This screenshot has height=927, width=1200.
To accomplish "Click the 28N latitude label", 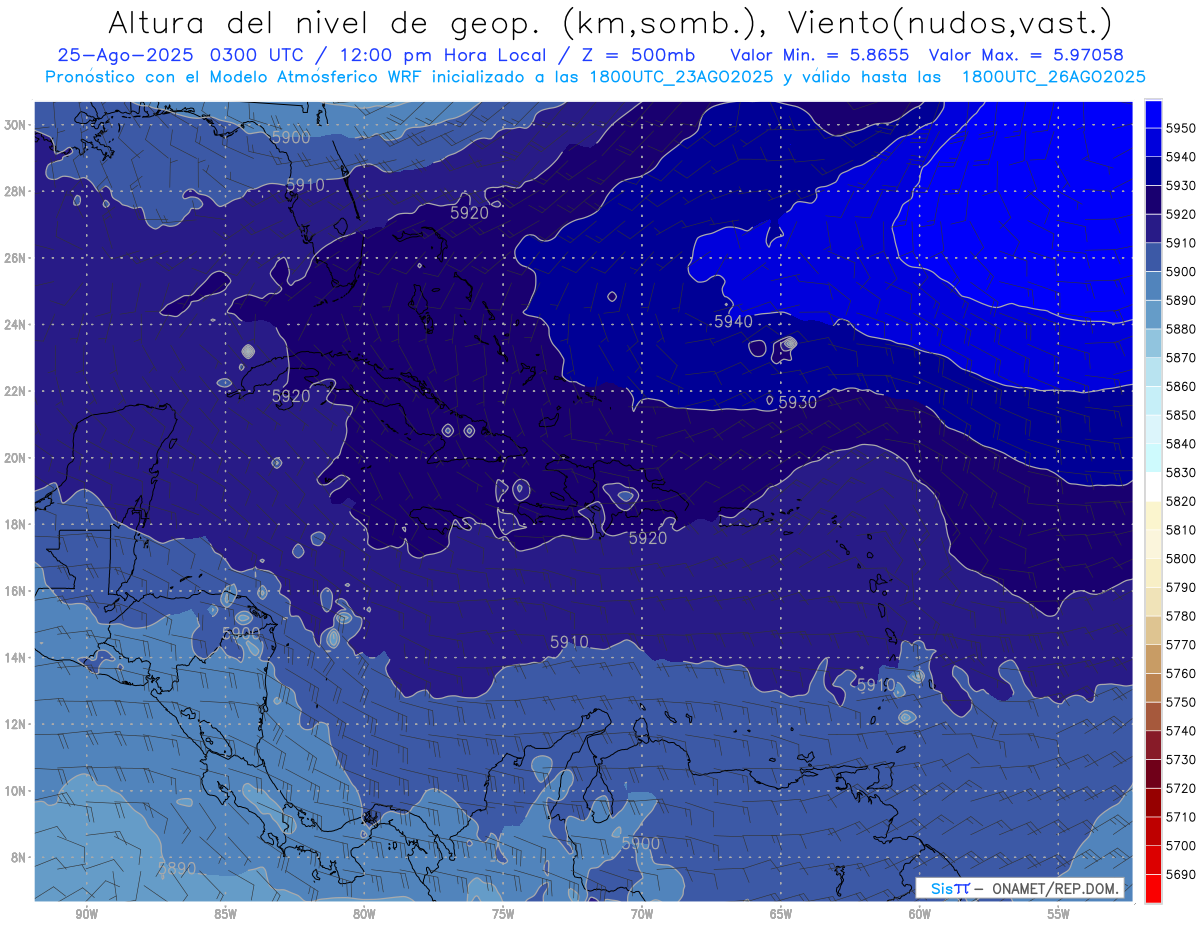I will click(14, 191).
